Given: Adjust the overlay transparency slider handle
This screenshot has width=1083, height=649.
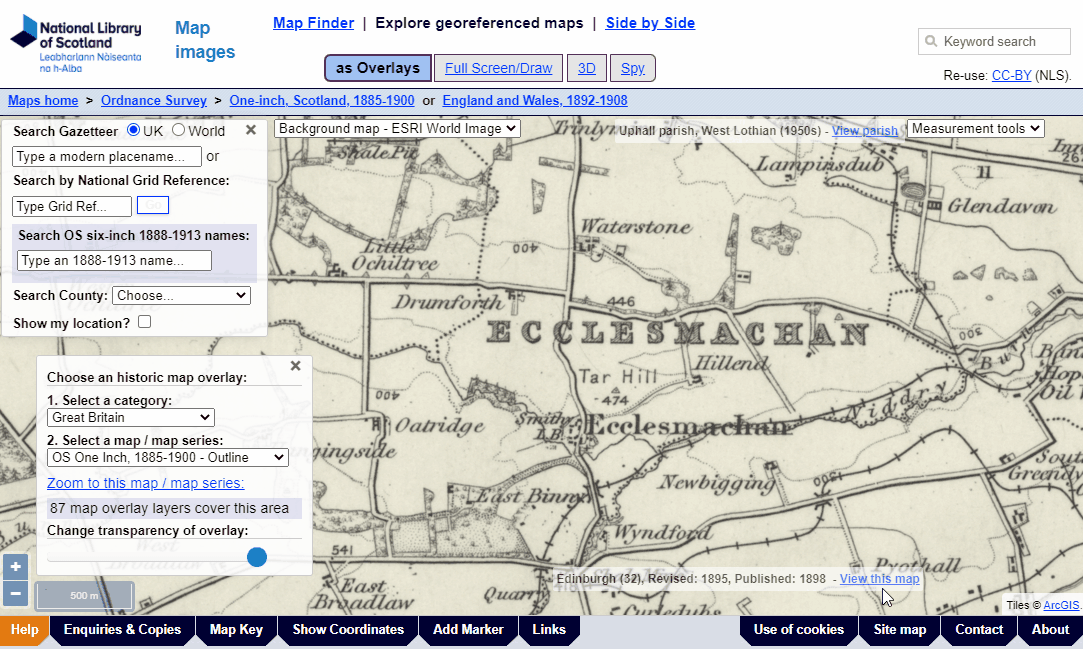Looking at the screenshot, I should click(x=257, y=557).
